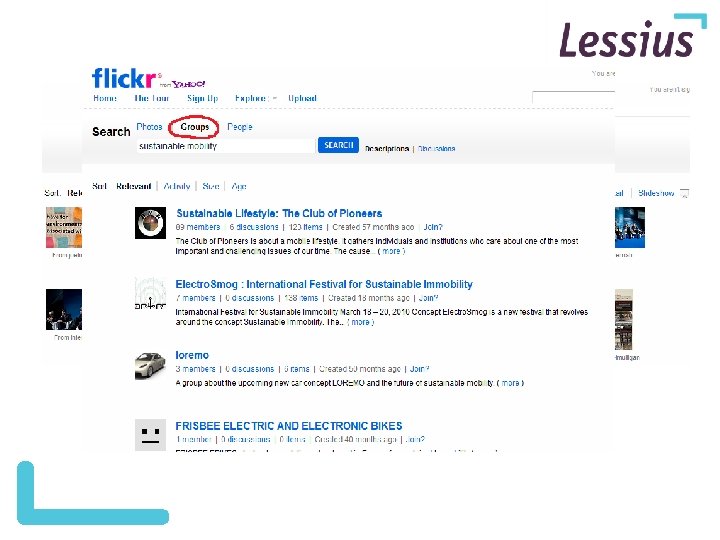The width and height of the screenshot is (720, 540).
Task: Sort group results by Size
Action: click(x=211, y=186)
